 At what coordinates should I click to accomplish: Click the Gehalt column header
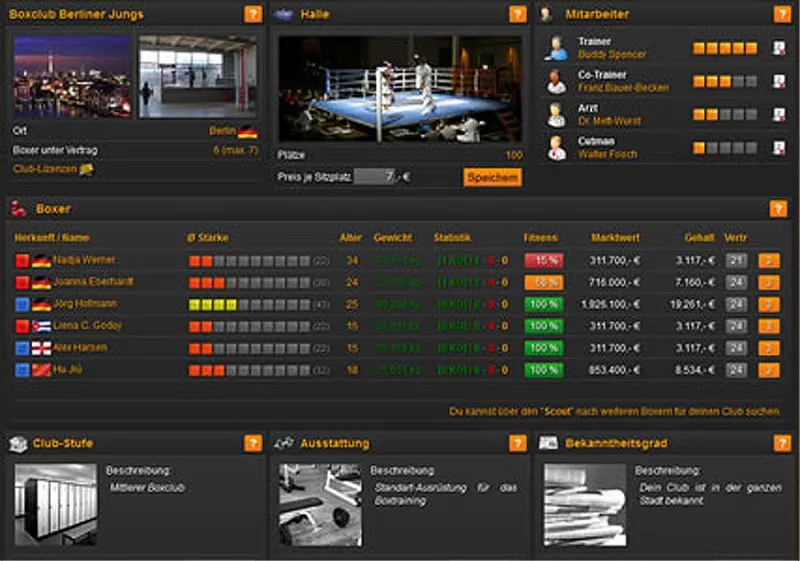[699, 237]
